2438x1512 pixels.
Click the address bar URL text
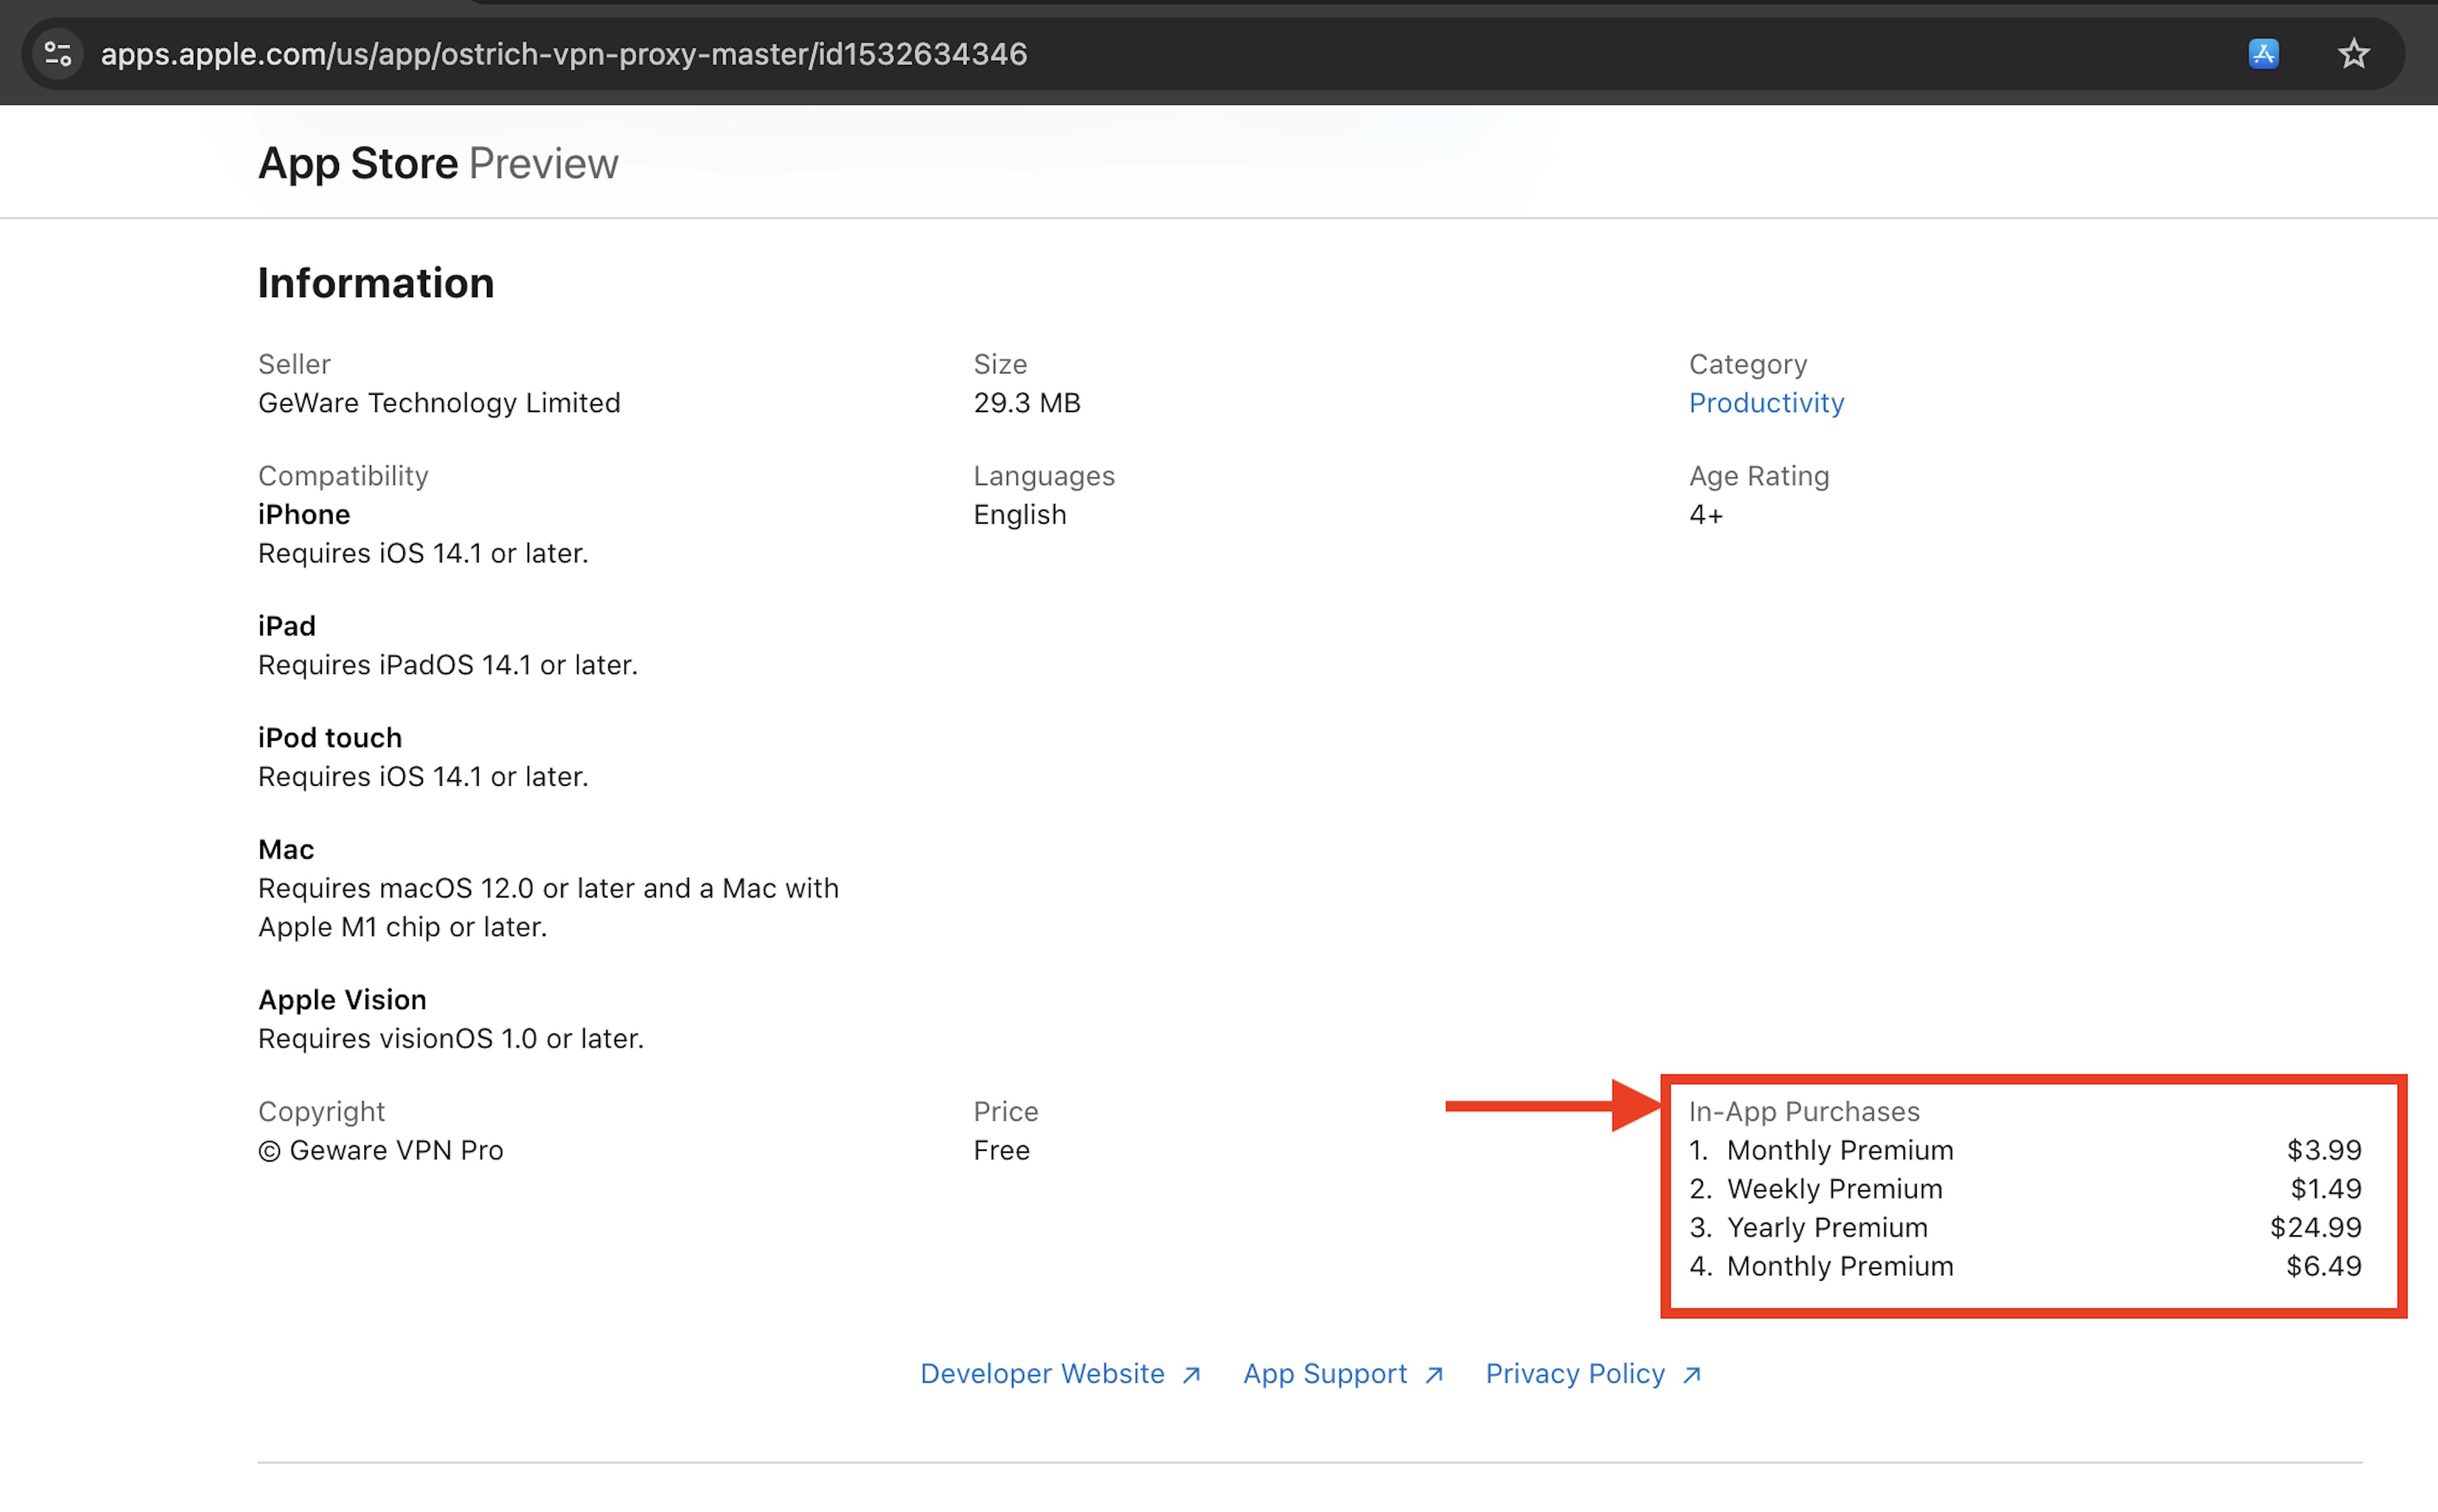click(564, 54)
